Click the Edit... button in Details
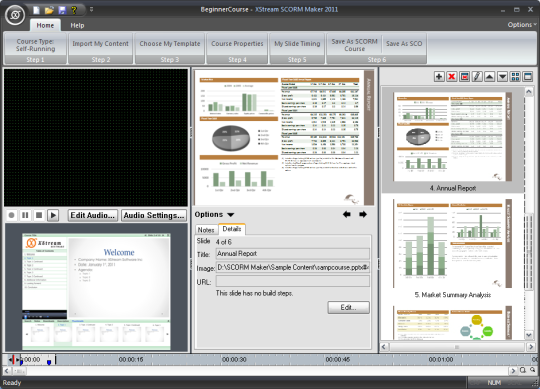Viewport: 540px width, 389px height. tap(348, 307)
